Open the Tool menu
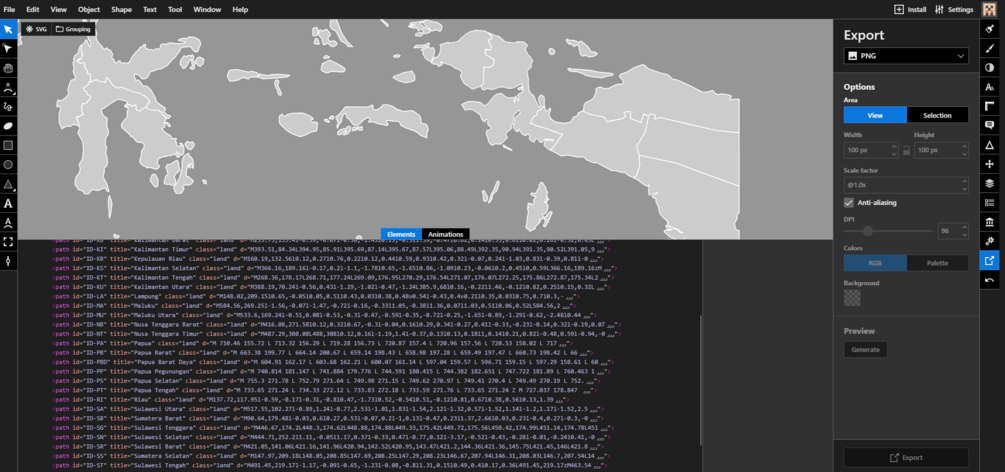Viewport: 1005px width, 472px height. point(175,10)
